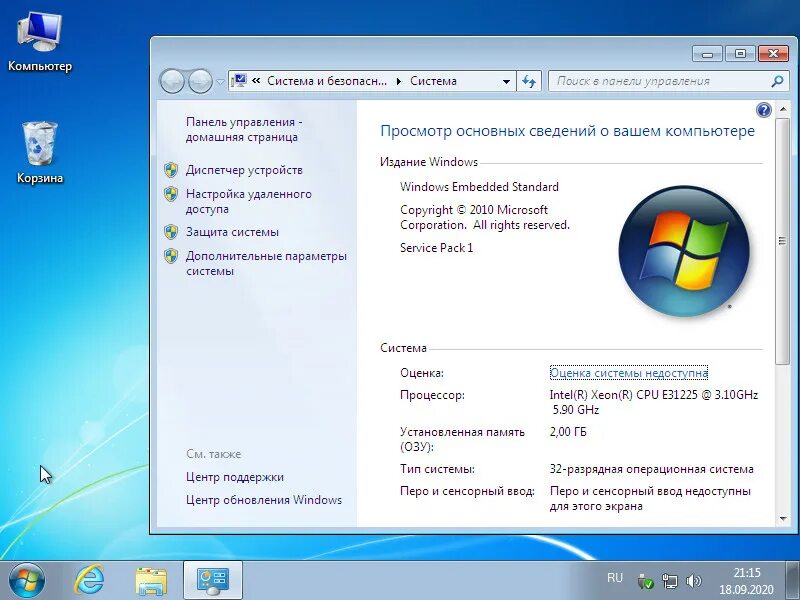Click the scrollbar up arrow
This screenshot has height=600, width=800.
tap(783, 109)
